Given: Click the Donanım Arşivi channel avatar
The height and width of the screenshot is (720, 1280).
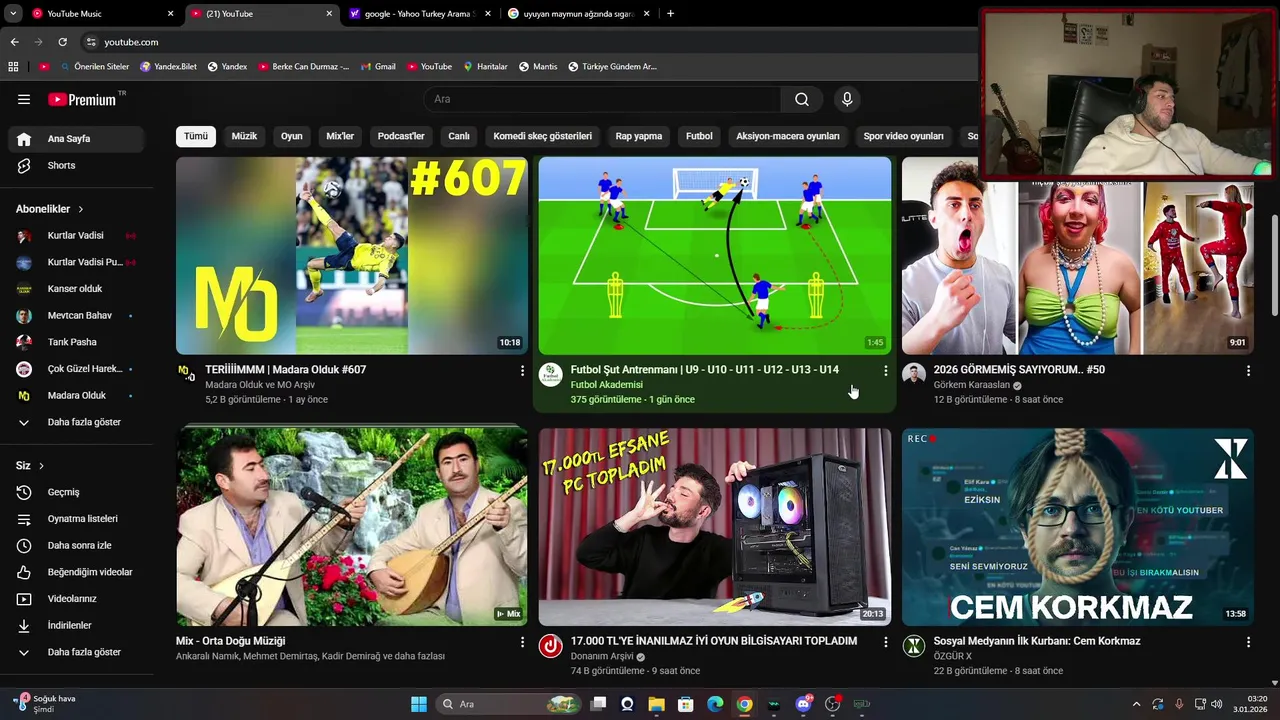Looking at the screenshot, I should [x=551, y=646].
